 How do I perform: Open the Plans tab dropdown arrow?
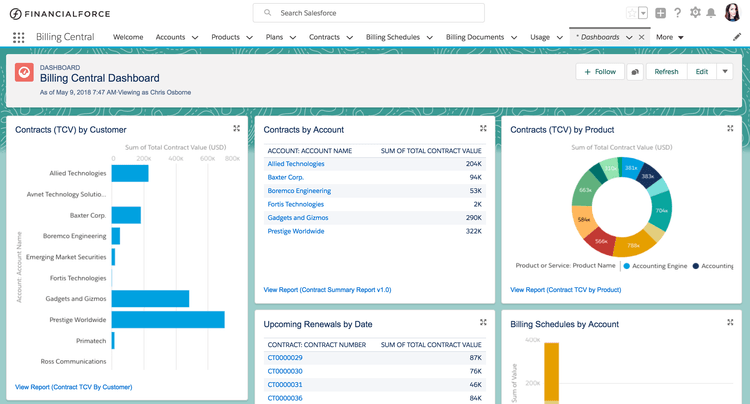(x=293, y=37)
